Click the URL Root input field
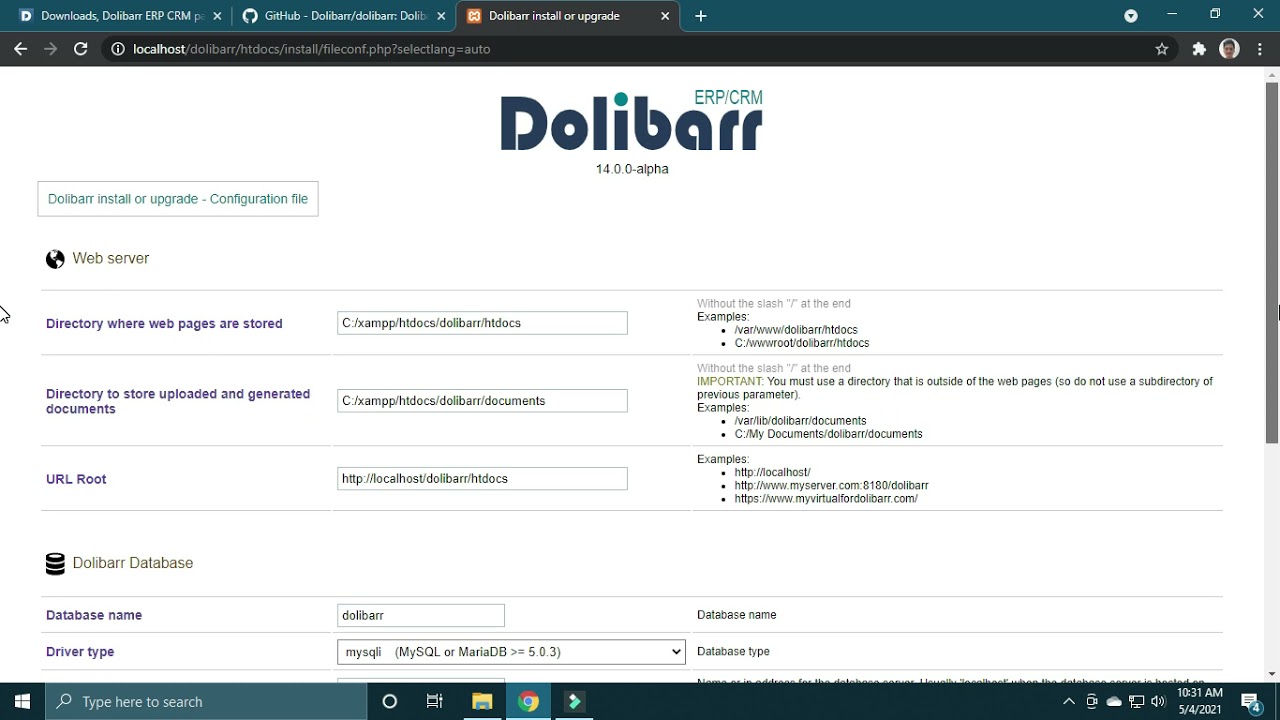1280x720 pixels. (482, 479)
